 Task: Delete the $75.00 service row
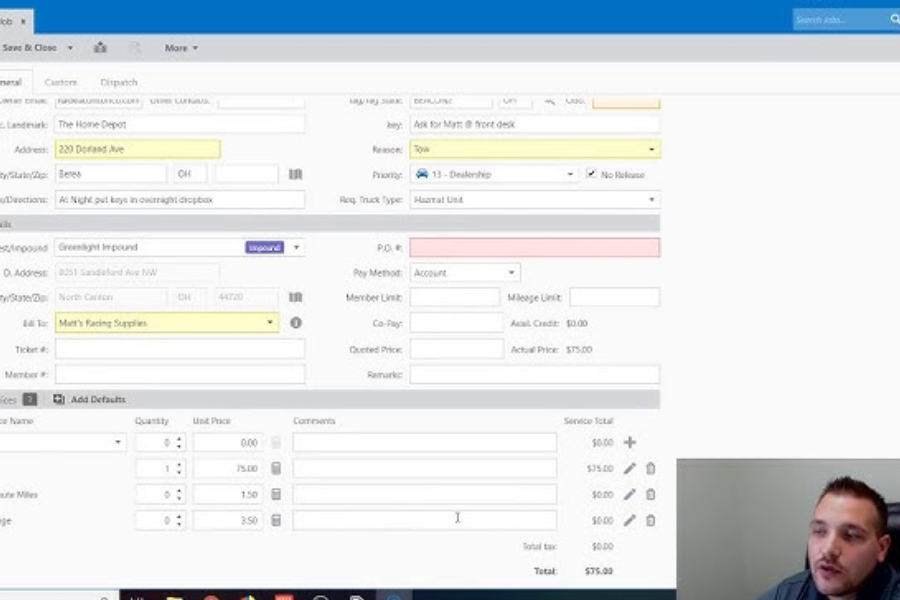click(650, 469)
